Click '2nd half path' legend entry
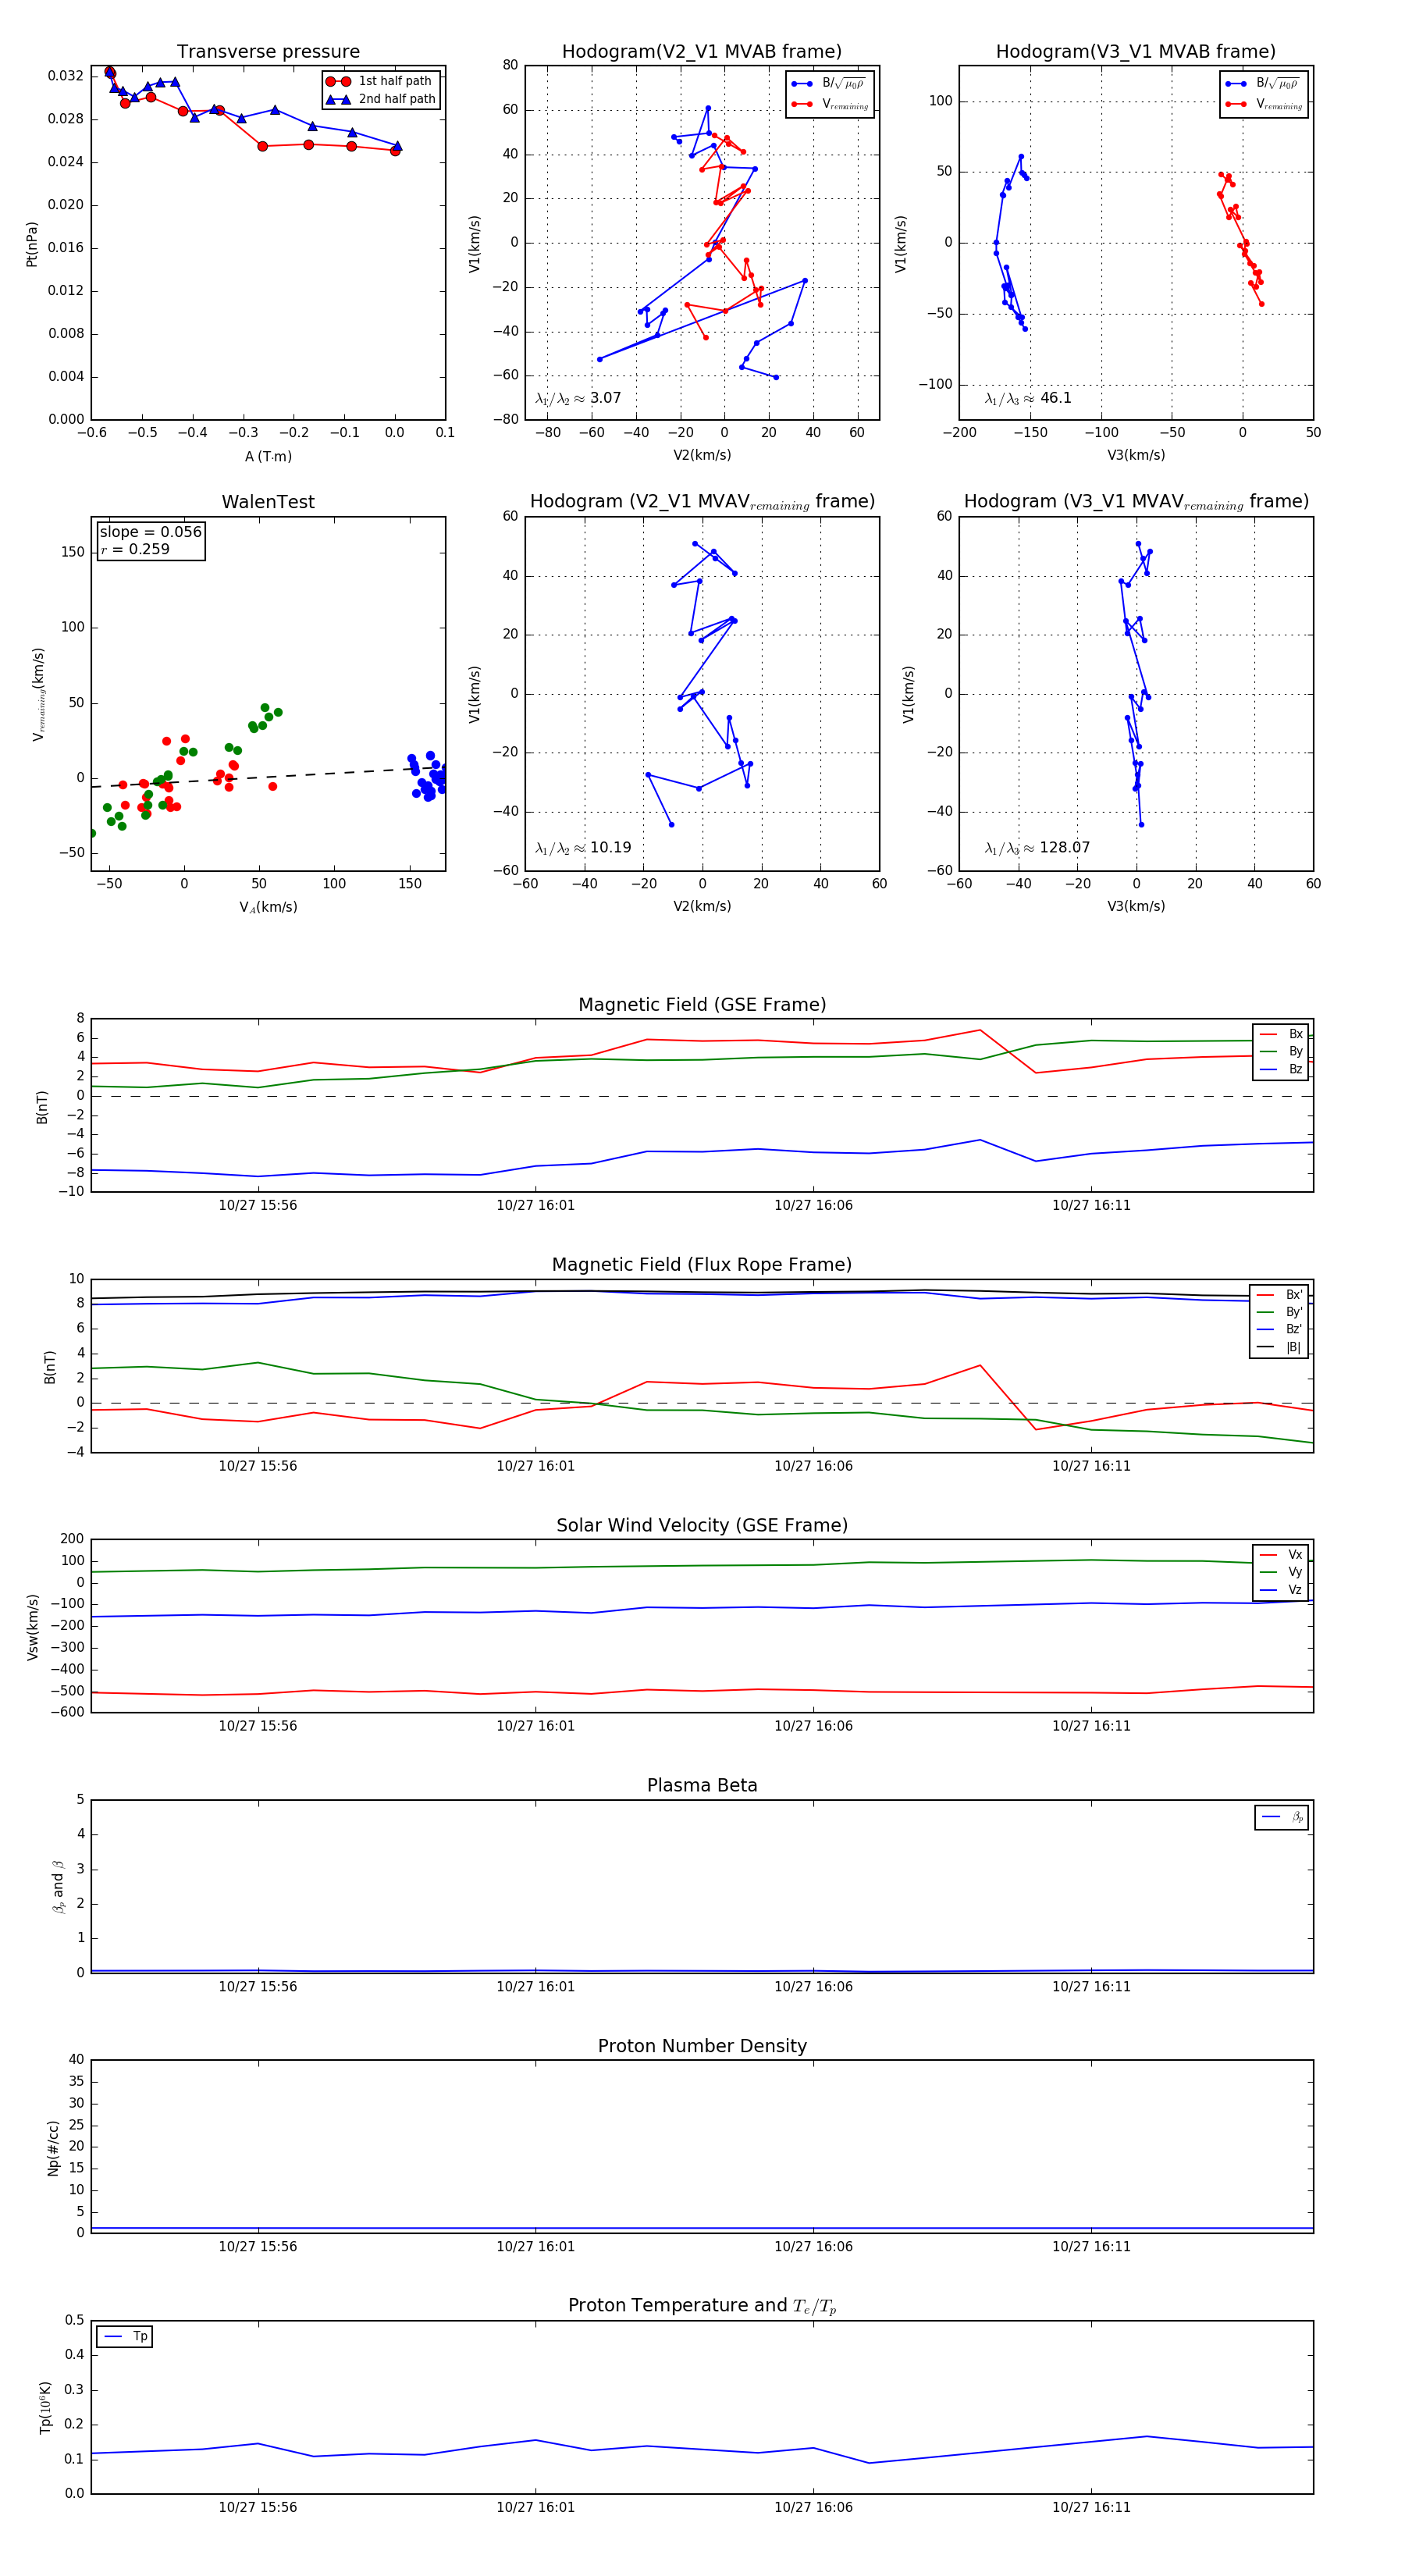 (x=381, y=99)
